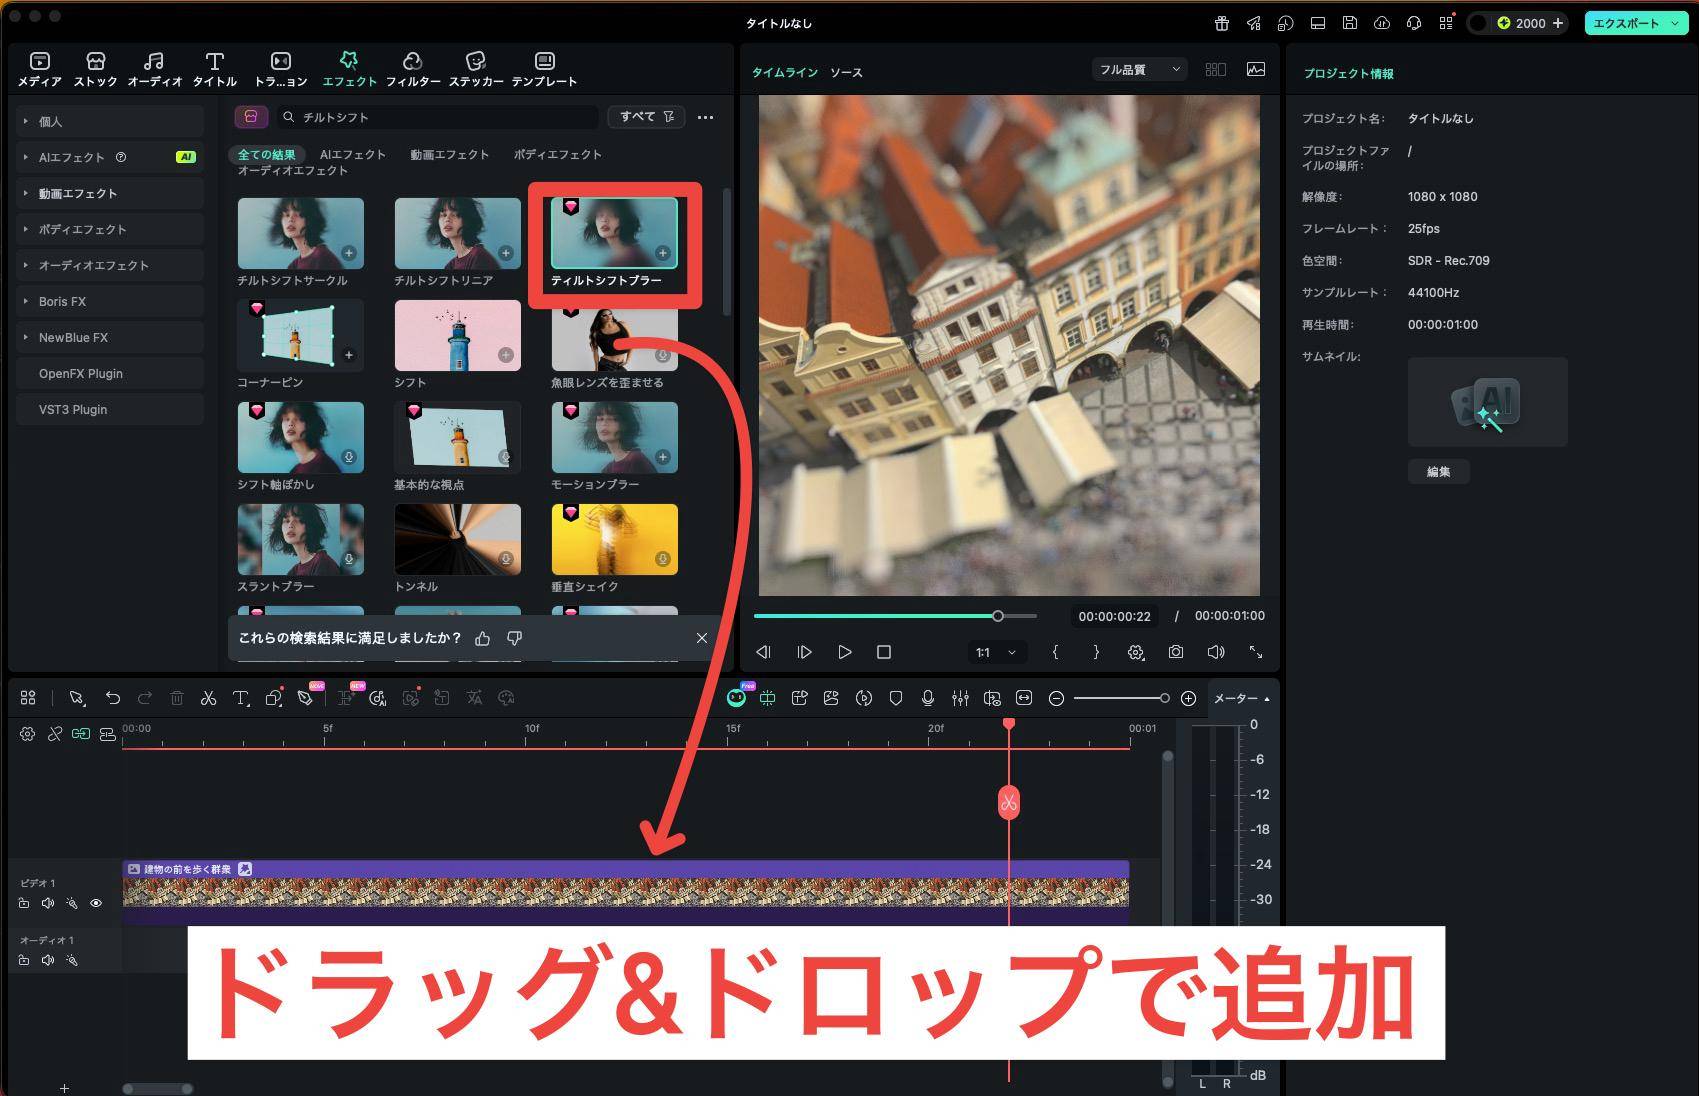Click the fullscreen preview icon
The image size is (1699, 1096).
[1256, 652]
